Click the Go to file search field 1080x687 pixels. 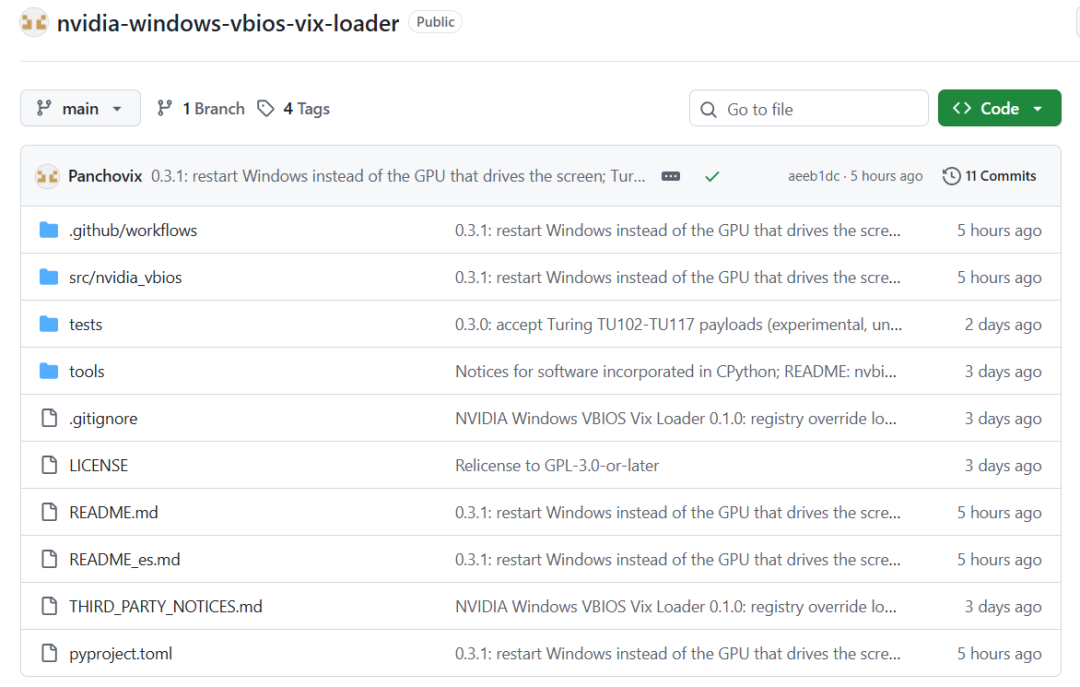(809, 108)
